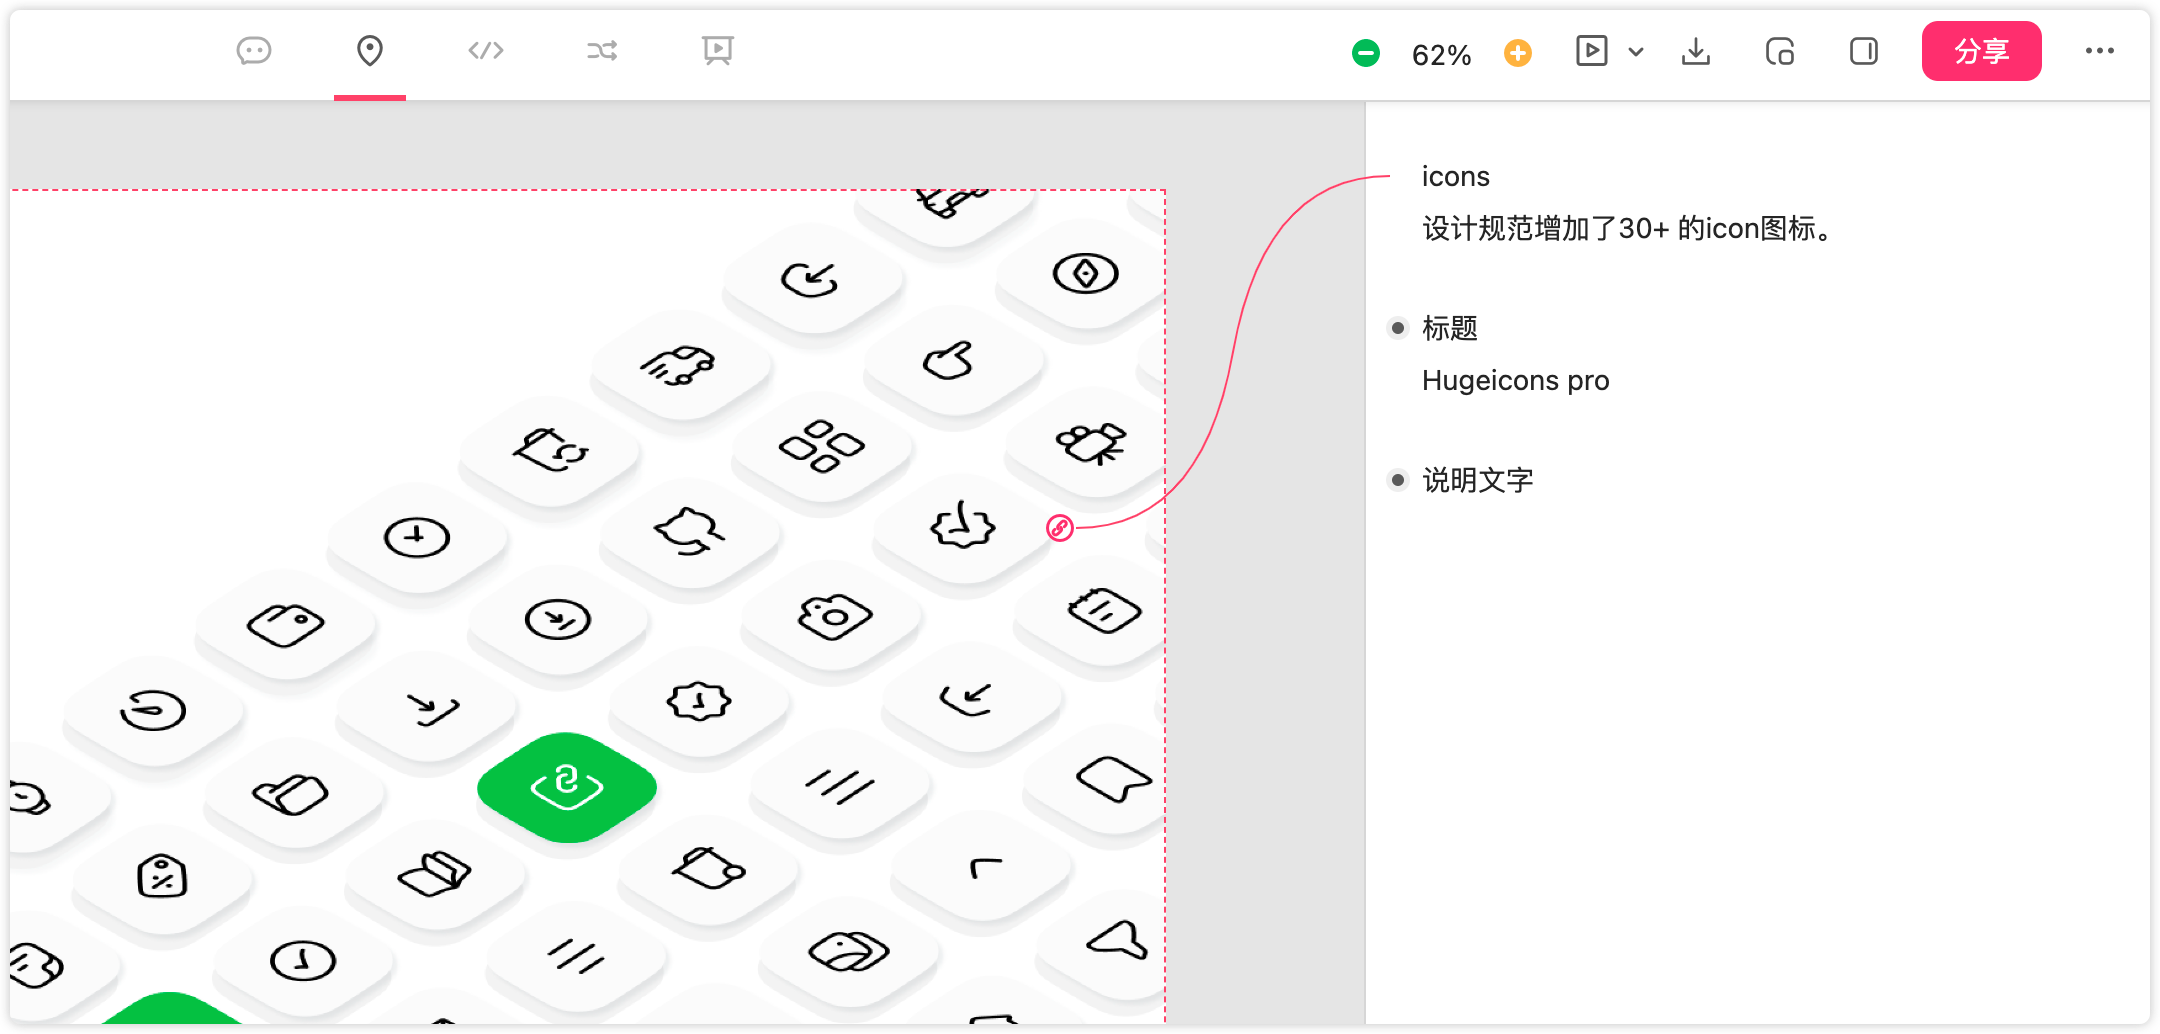Expand the play options dropdown arrow
The image size is (2160, 1034).
coord(1636,52)
